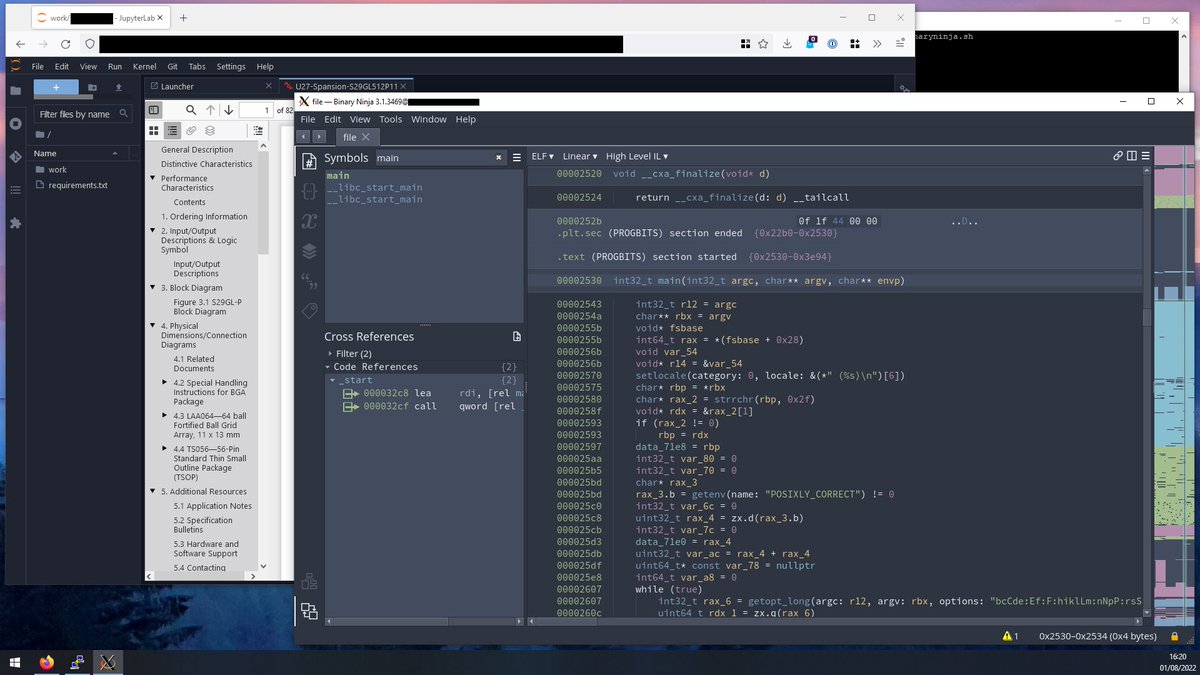This screenshot has height=675, width=1200.
Task: Open the Tags sidebar icon
Action: point(309,311)
